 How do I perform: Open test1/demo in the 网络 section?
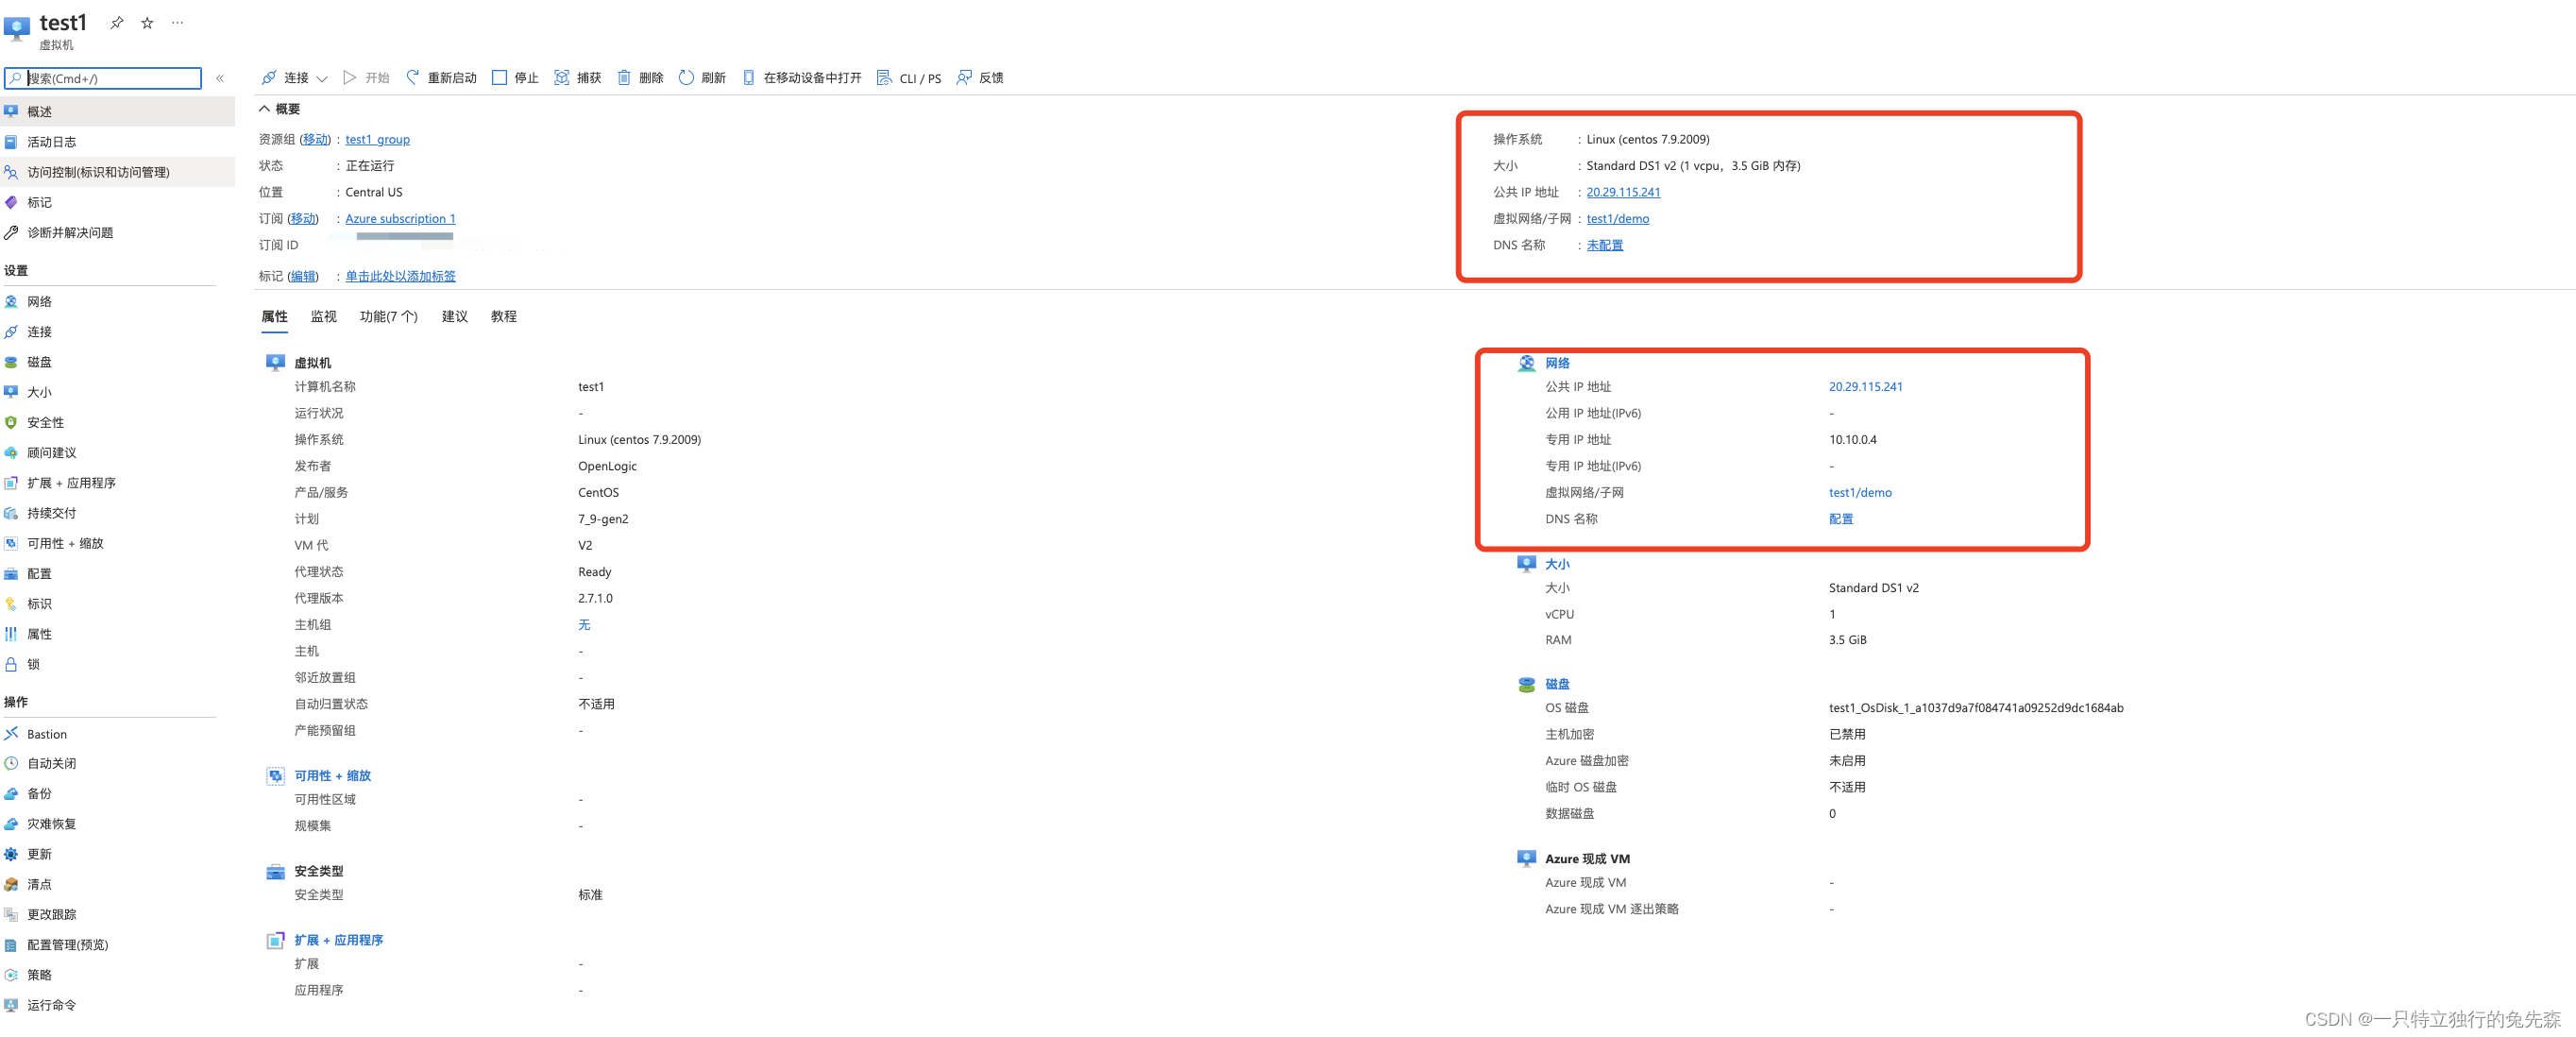click(1860, 492)
